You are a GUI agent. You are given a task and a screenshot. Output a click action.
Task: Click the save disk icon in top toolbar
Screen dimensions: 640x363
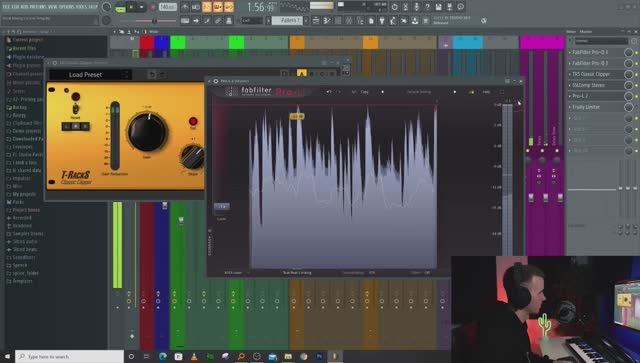pyautogui.click(x=438, y=7)
